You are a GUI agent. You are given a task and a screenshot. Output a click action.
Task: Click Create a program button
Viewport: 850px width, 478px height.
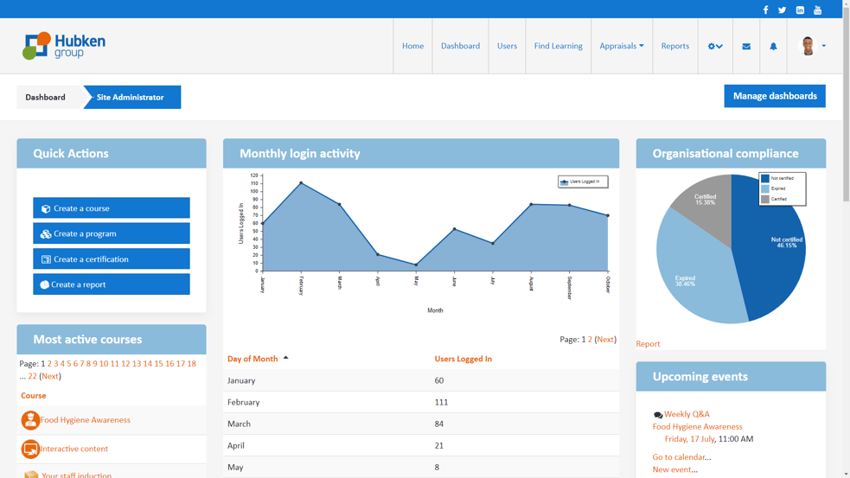pos(111,234)
